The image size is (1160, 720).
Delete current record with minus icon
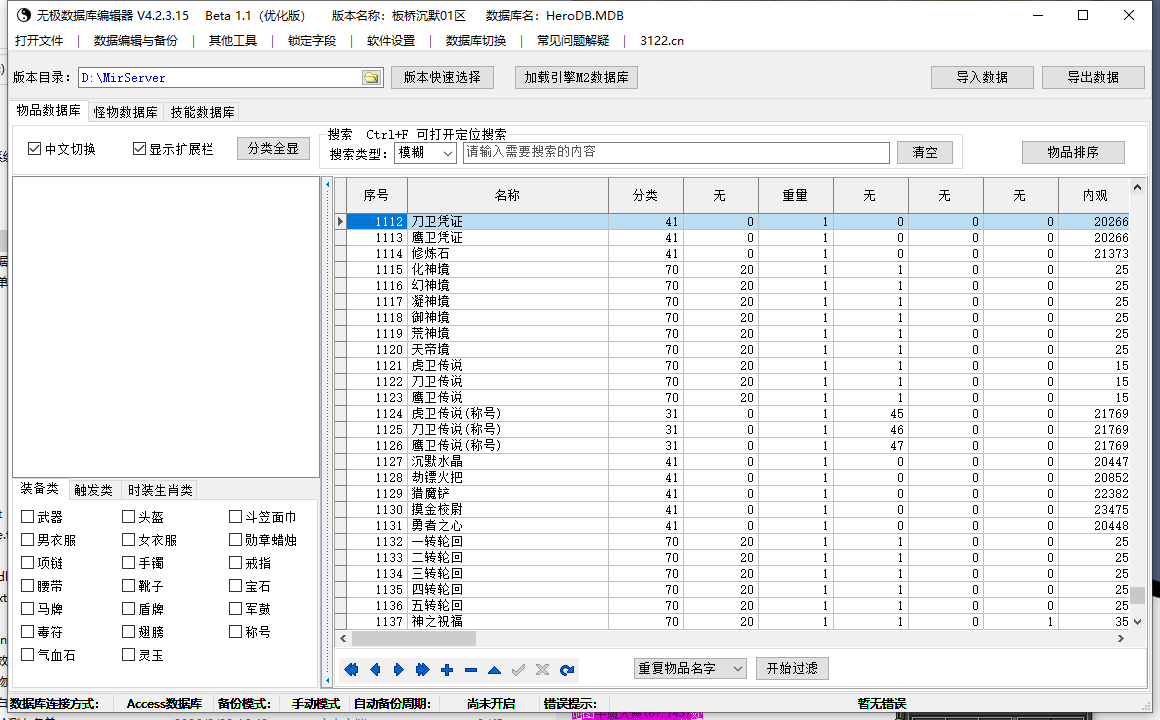tap(471, 670)
